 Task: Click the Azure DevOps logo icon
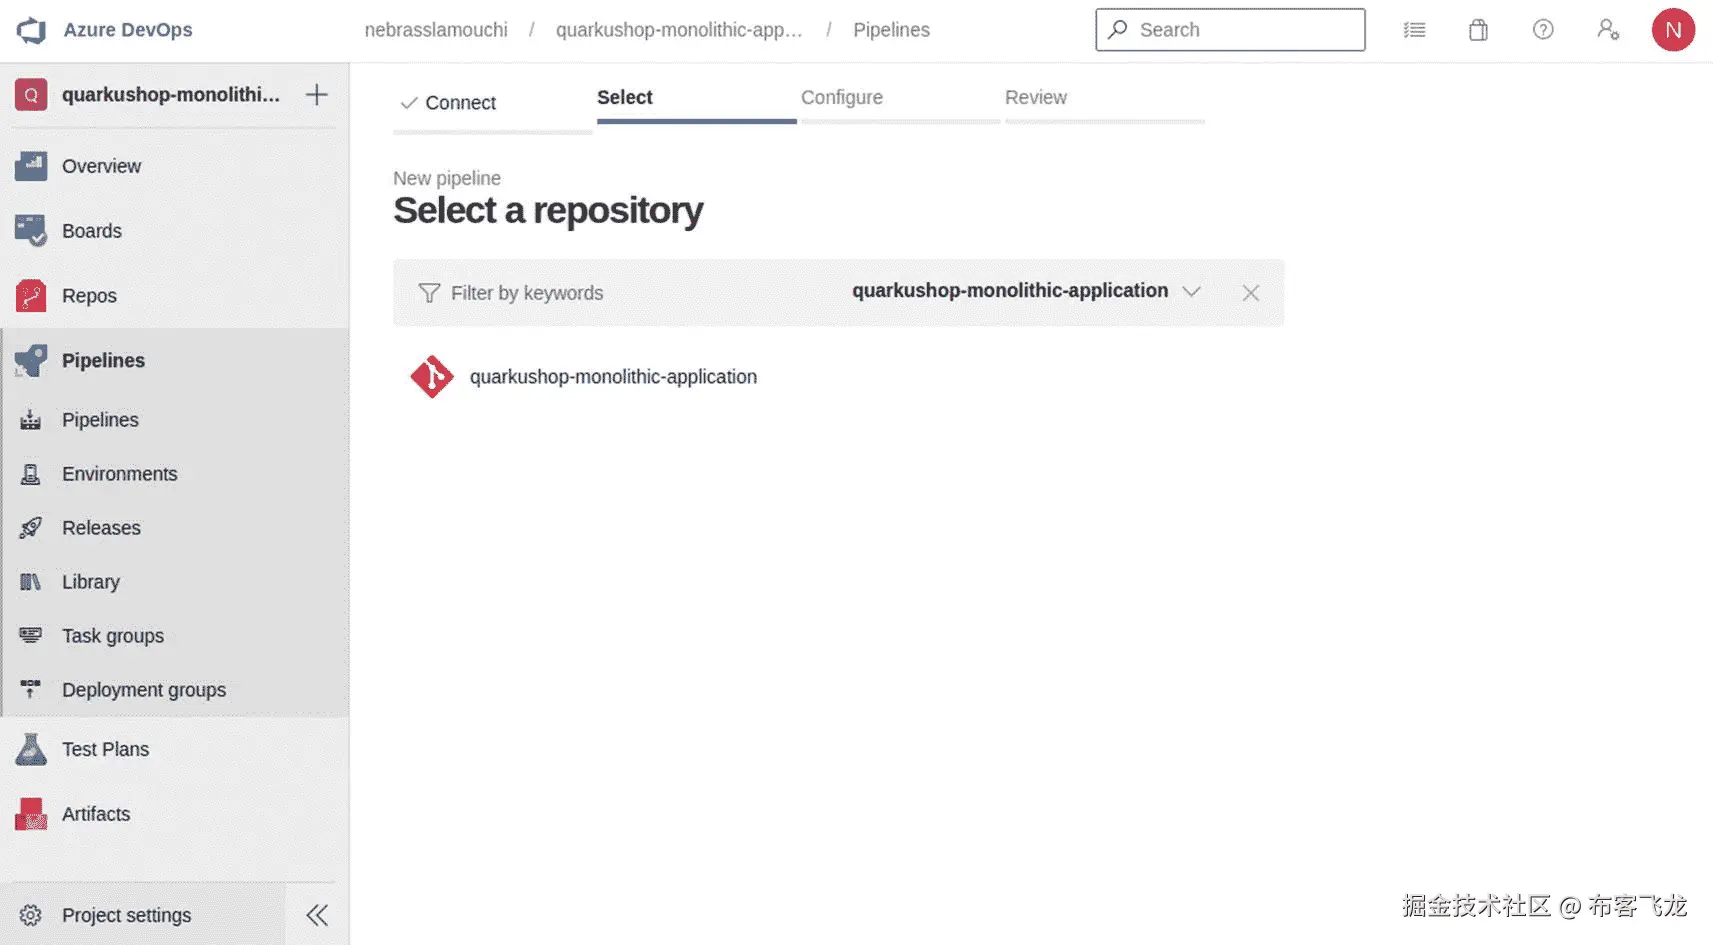(x=31, y=30)
